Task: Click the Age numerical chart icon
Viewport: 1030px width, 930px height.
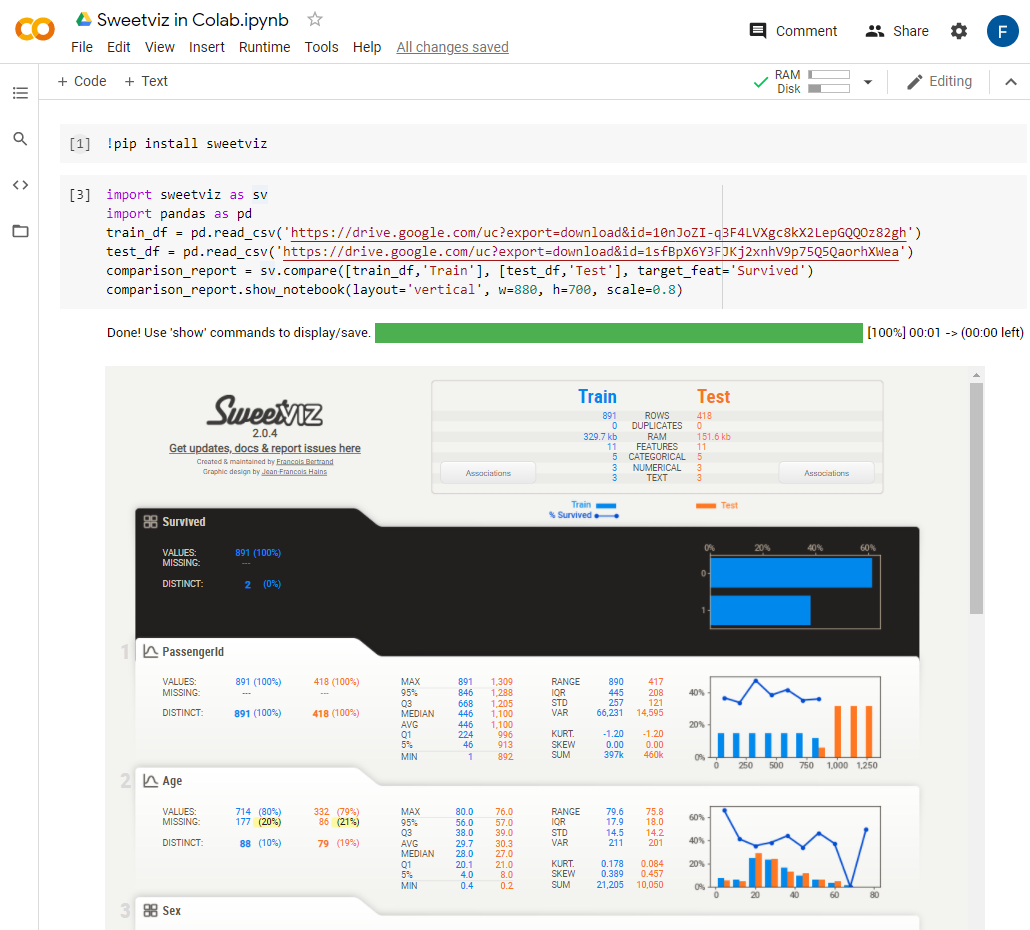Action: [150, 781]
